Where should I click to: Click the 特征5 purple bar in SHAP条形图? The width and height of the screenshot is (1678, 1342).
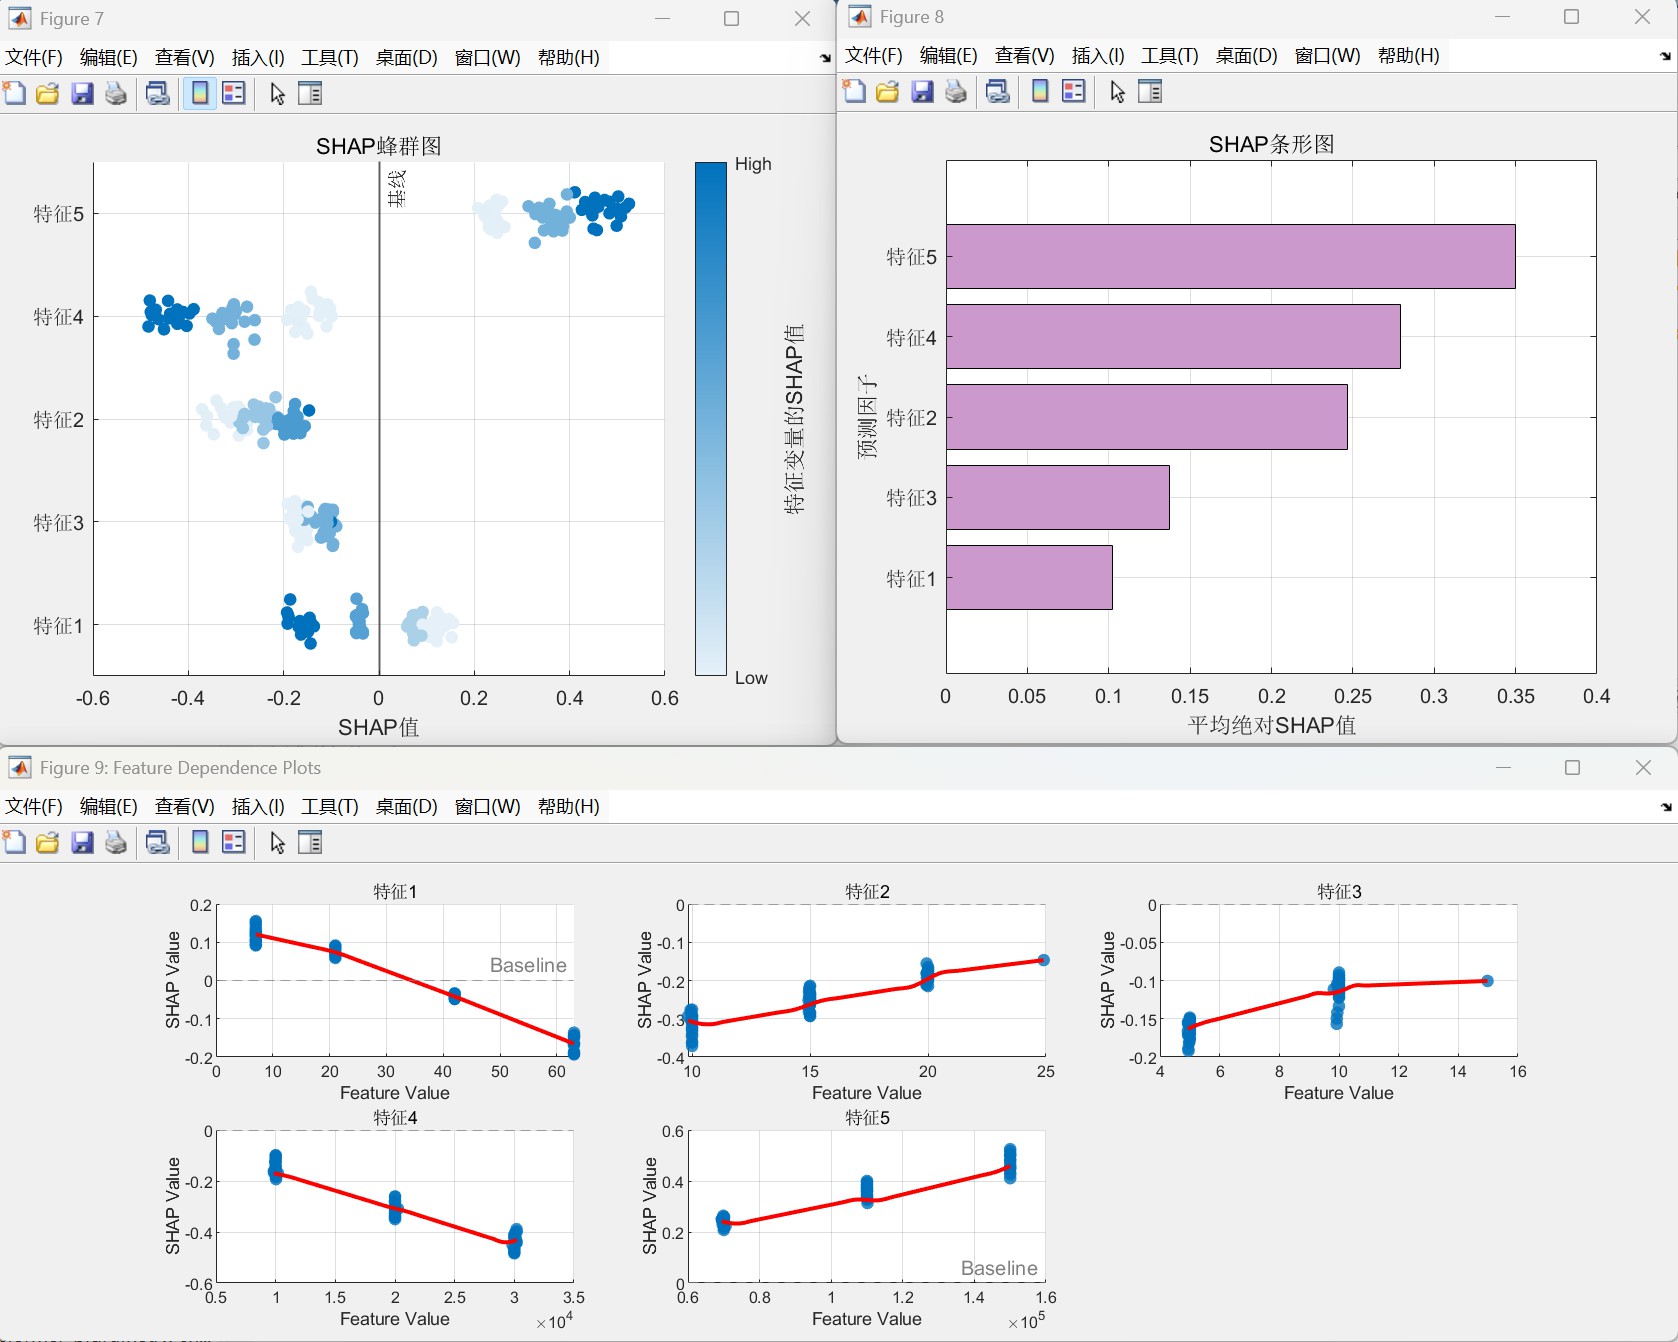pos(1230,257)
